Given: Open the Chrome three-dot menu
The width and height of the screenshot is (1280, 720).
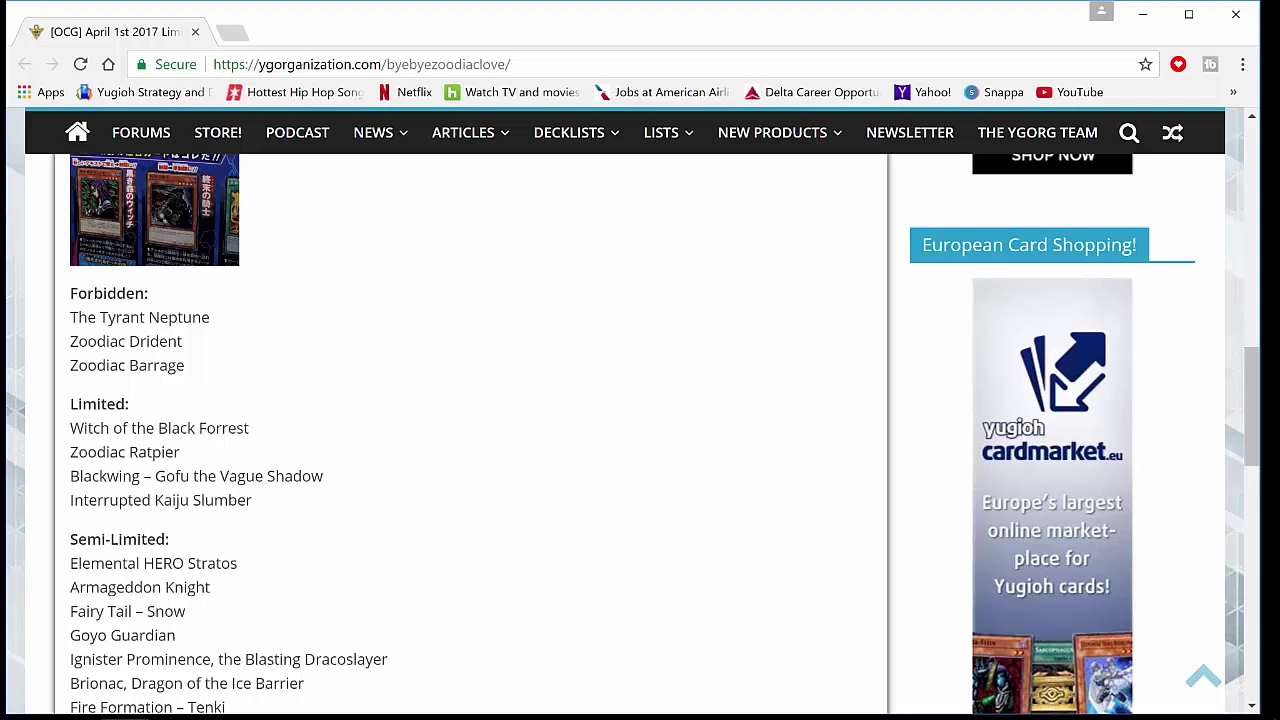Looking at the screenshot, I should click(1242, 64).
